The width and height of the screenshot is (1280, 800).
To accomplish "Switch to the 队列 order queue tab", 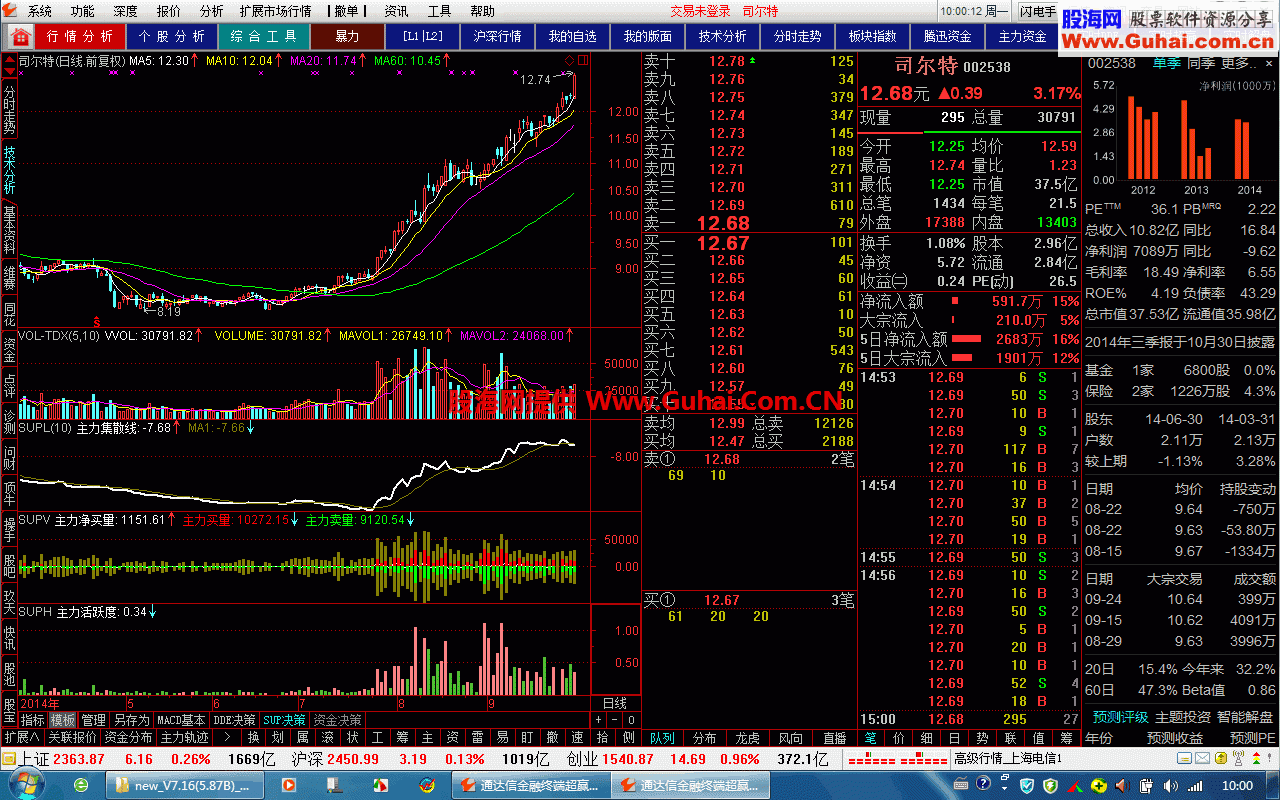I will (x=661, y=738).
